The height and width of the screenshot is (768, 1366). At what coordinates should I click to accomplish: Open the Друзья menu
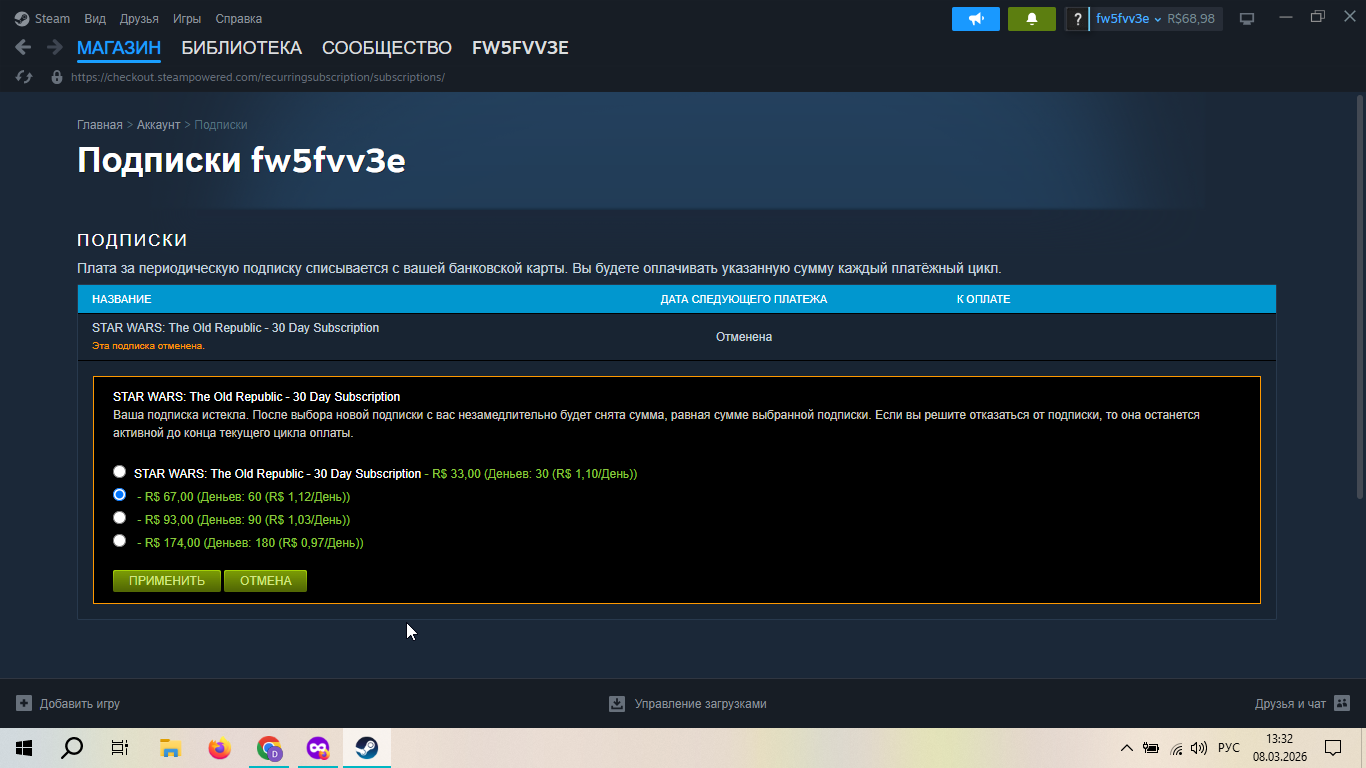[x=139, y=18]
